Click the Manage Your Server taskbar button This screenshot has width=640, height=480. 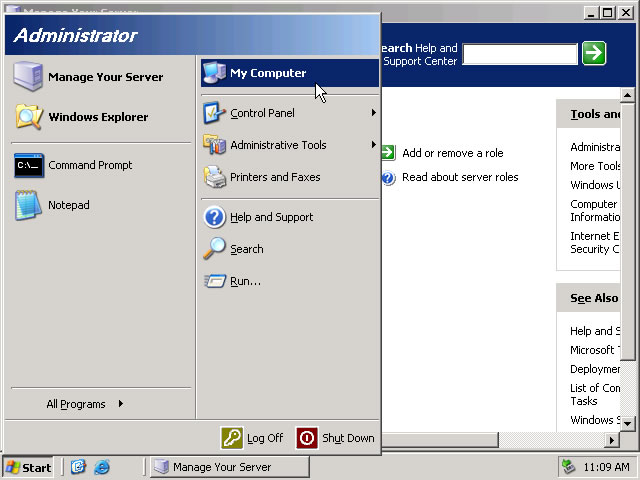tap(230, 467)
